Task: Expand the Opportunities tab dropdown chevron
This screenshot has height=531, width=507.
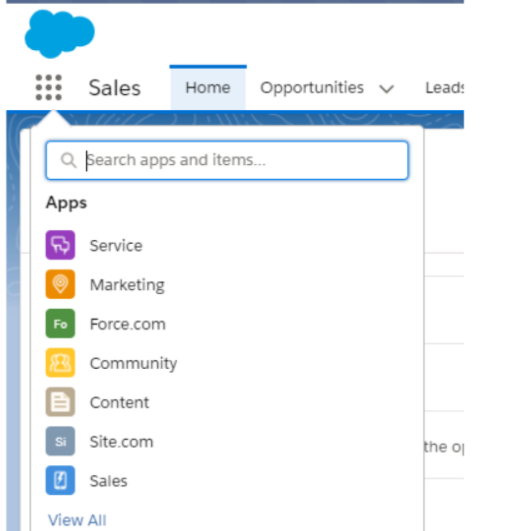Action: (x=386, y=89)
